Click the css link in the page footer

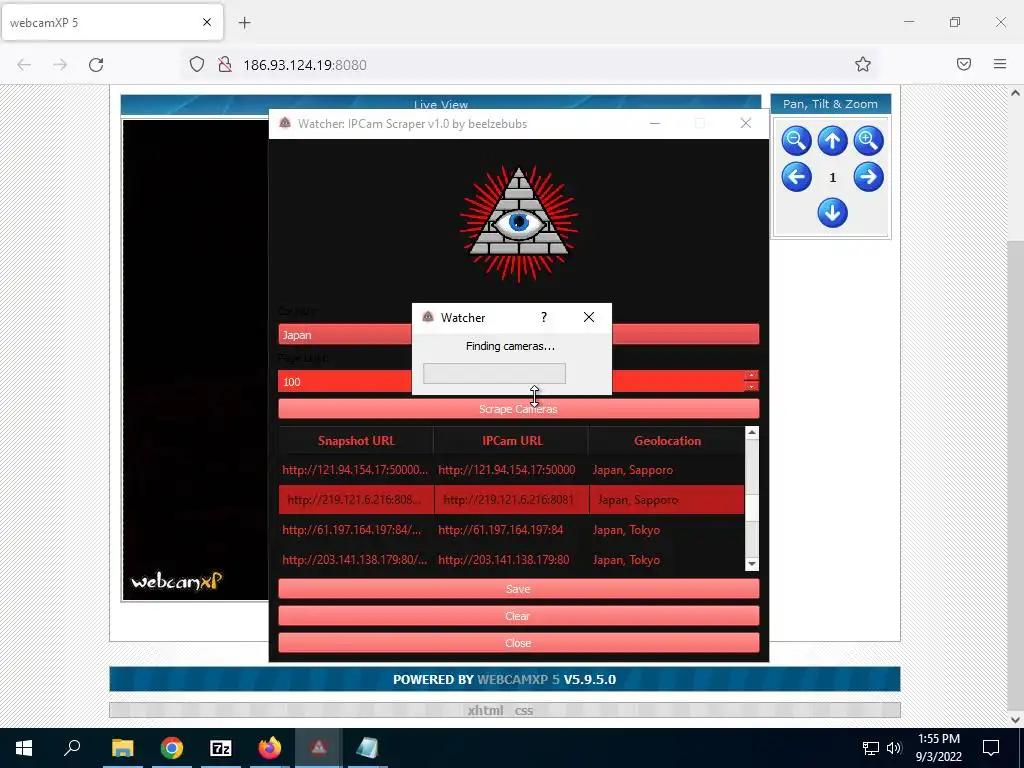click(524, 711)
